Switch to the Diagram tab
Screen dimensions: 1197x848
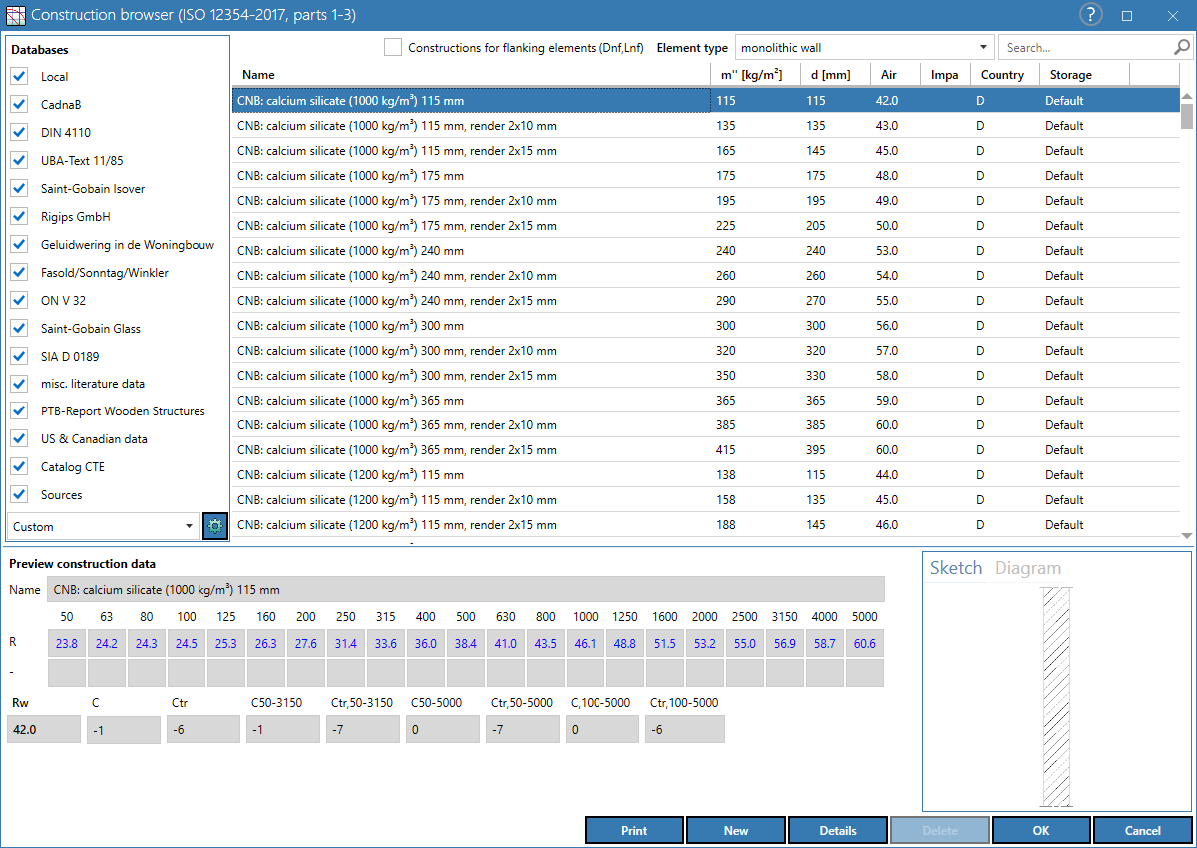1028,568
